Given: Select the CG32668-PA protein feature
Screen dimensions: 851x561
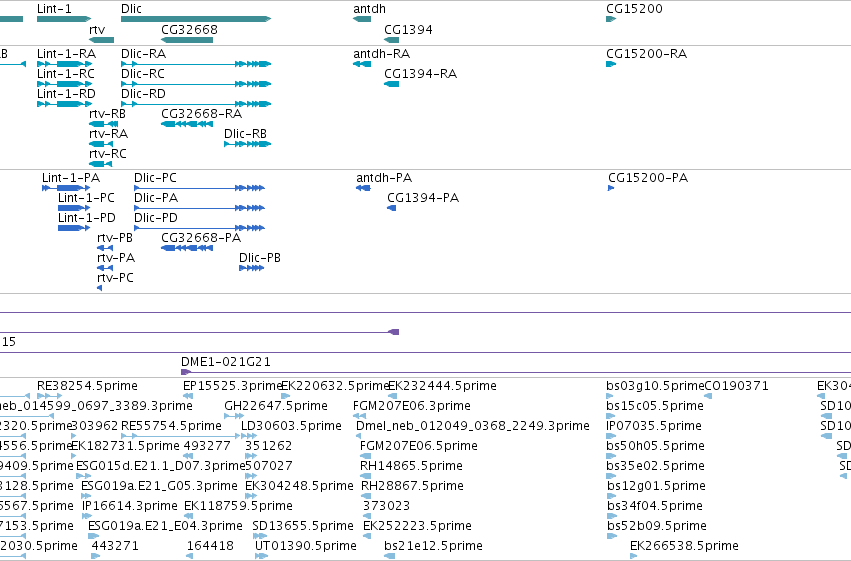Looking at the screenshot, I should (187, 248).
